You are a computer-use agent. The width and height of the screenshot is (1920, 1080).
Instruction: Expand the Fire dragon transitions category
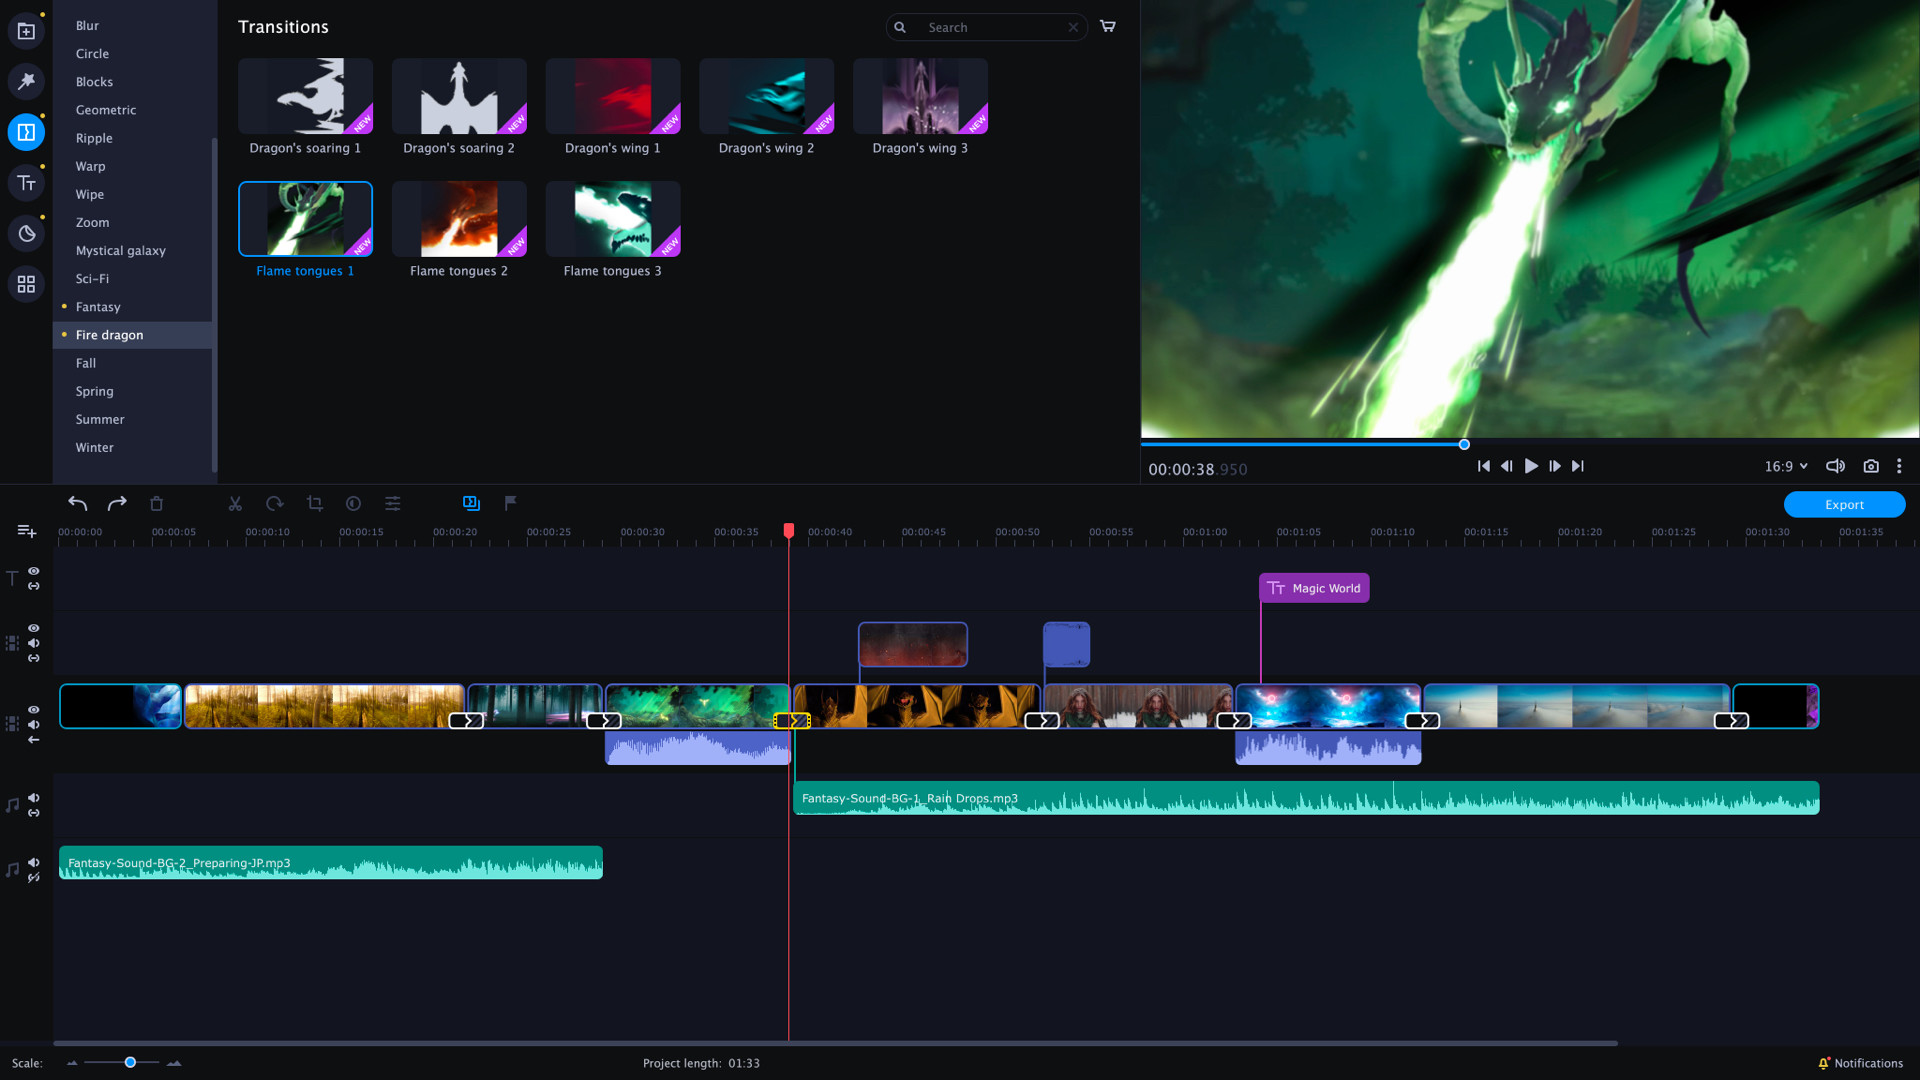click(109, 334)
